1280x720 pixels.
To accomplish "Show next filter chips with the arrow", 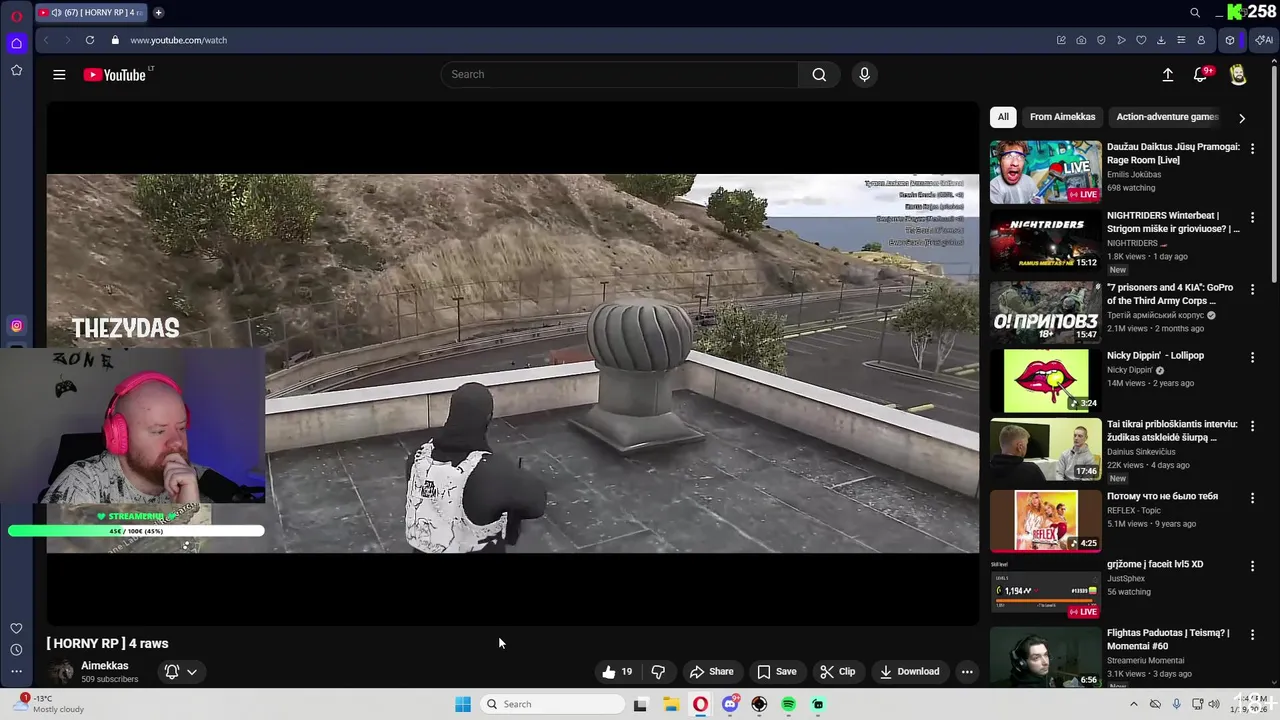I will (x=1242, y=118).
